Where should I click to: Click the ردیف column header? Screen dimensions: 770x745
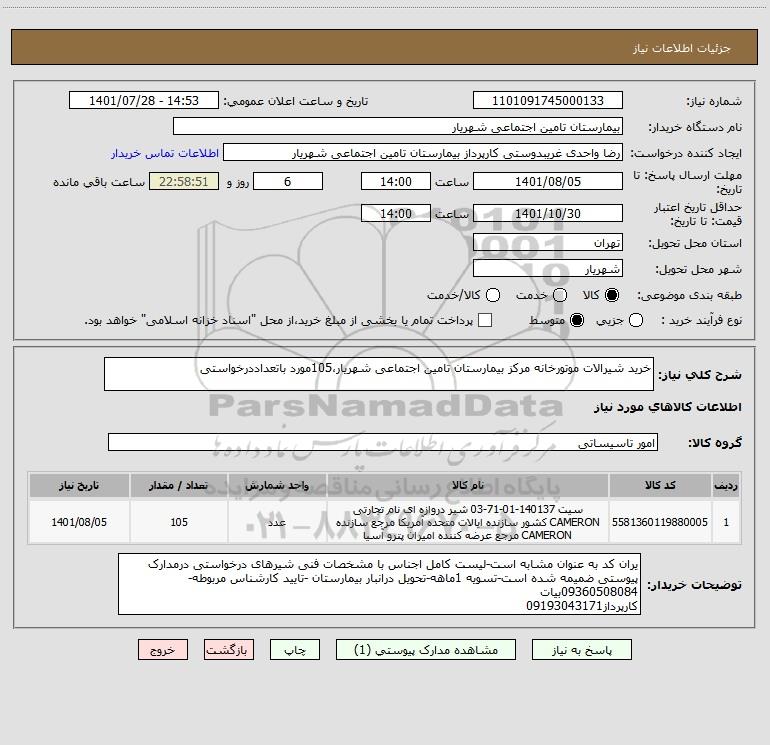[x=726, y=485]
